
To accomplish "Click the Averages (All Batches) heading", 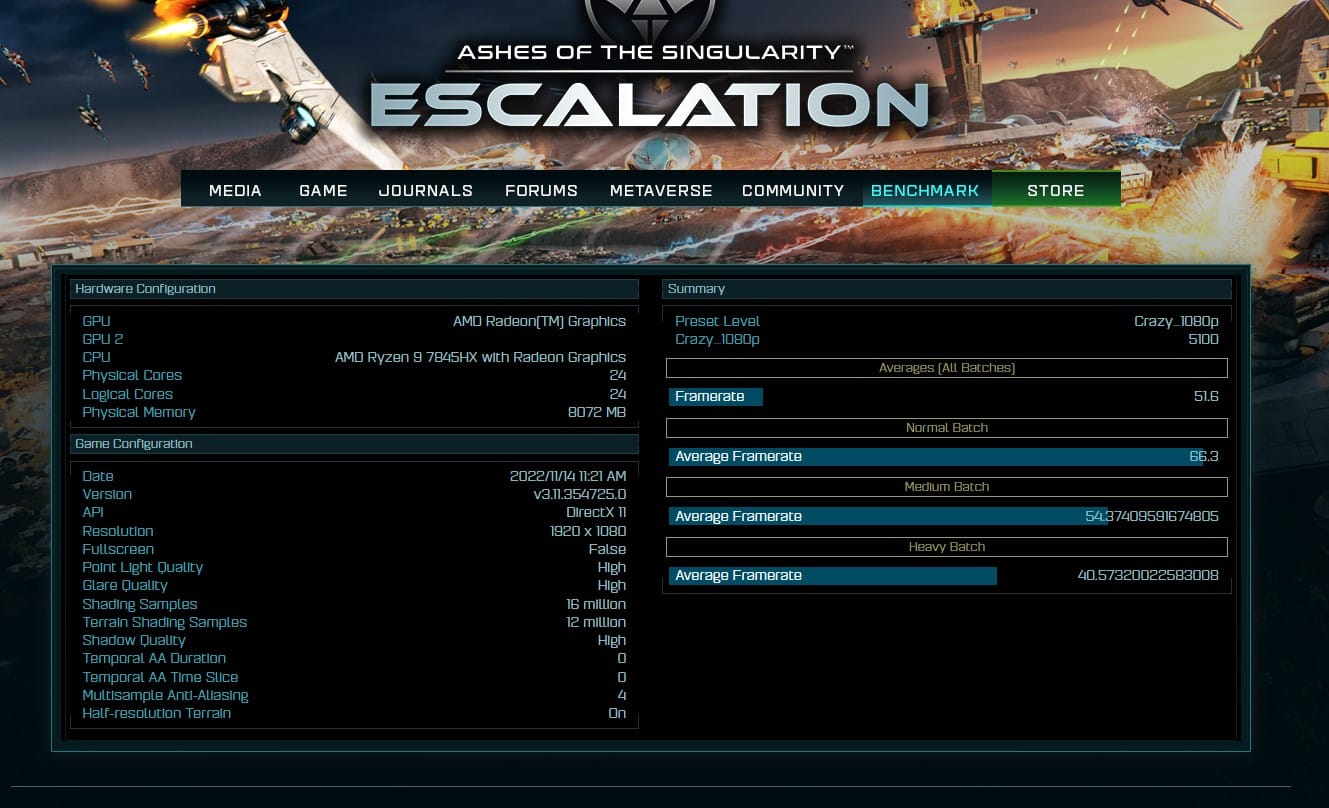I will coord(946,368).
